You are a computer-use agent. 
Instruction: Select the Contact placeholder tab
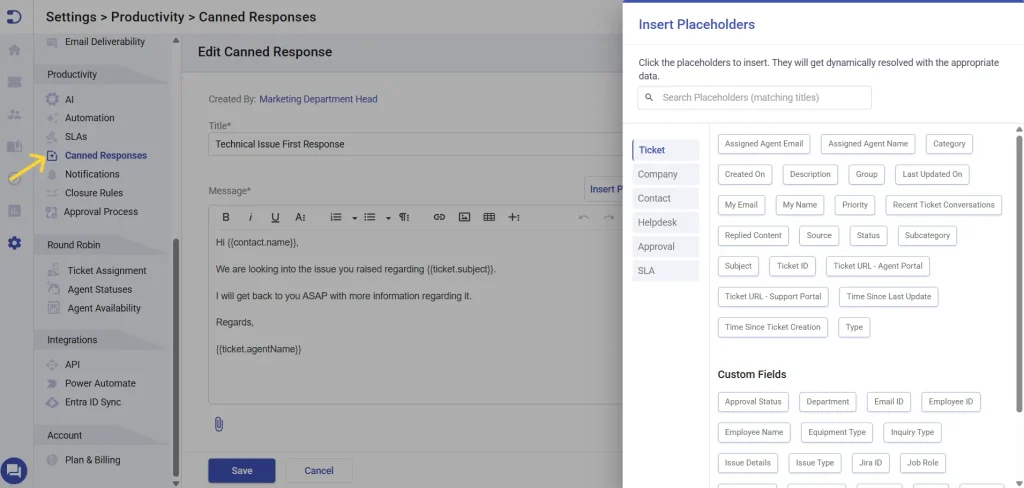[665, 199]
